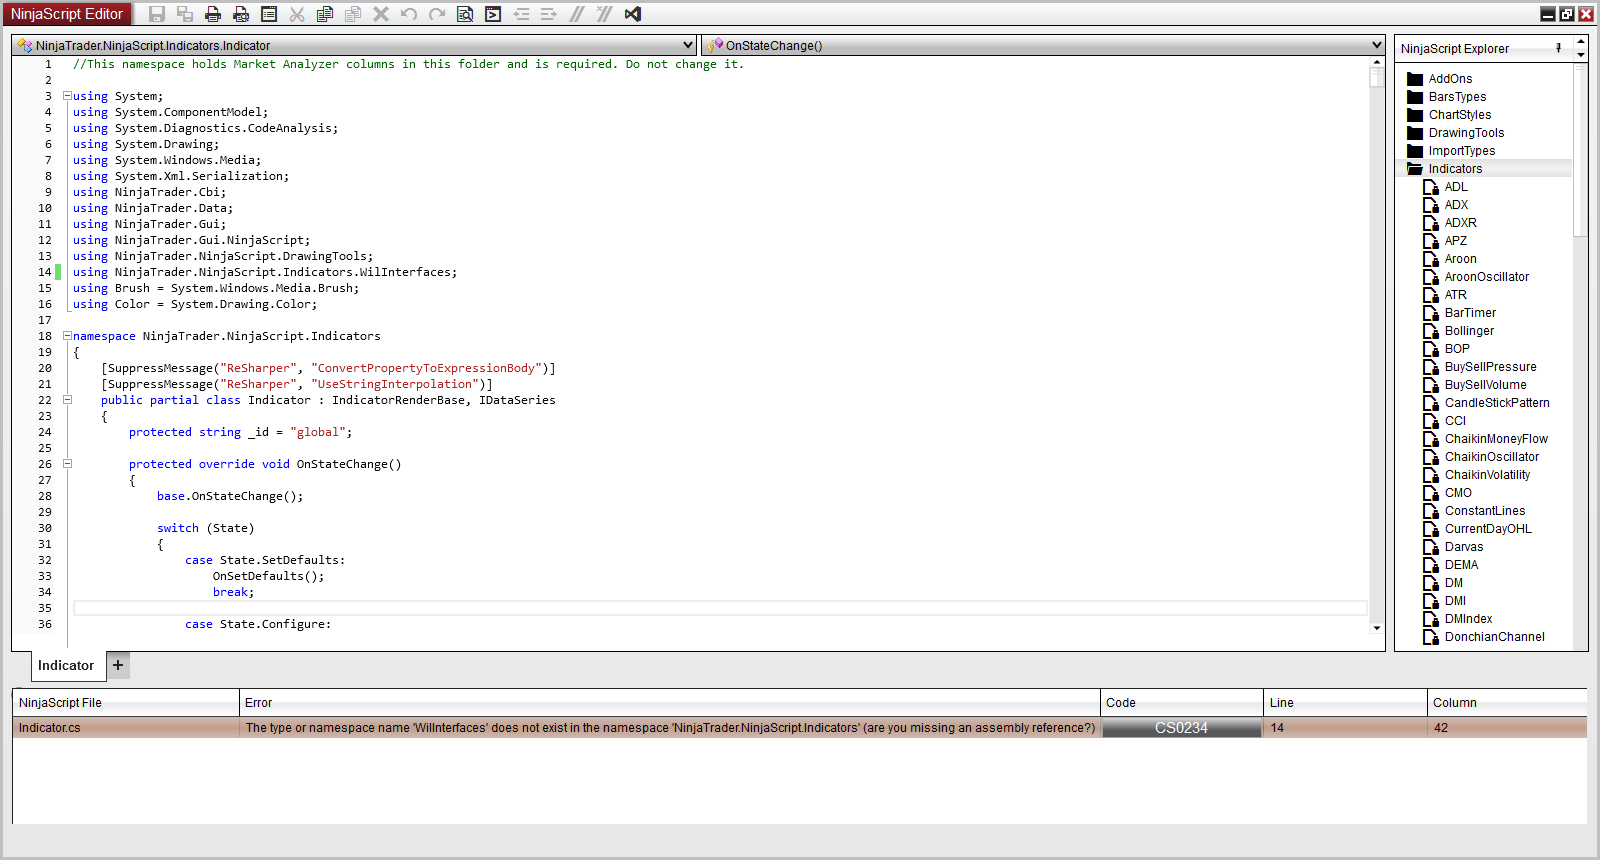Undo the last edit
The height and width of the screenshot is (860, 1600).
(x=409, y=14)
